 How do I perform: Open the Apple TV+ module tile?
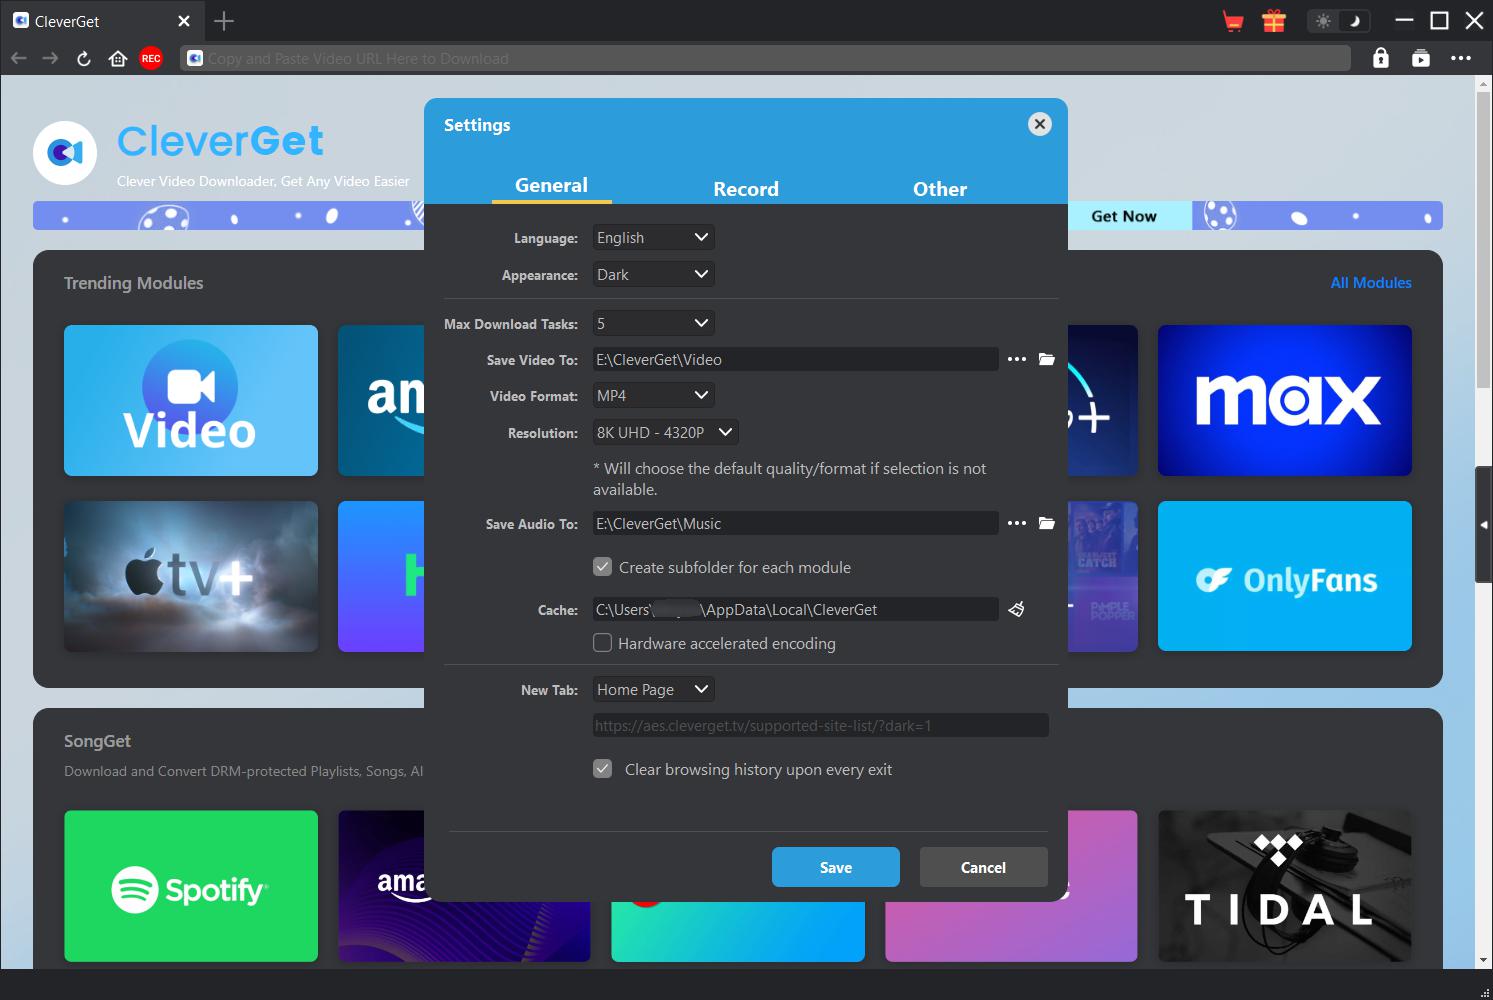[x=191, y=577]
